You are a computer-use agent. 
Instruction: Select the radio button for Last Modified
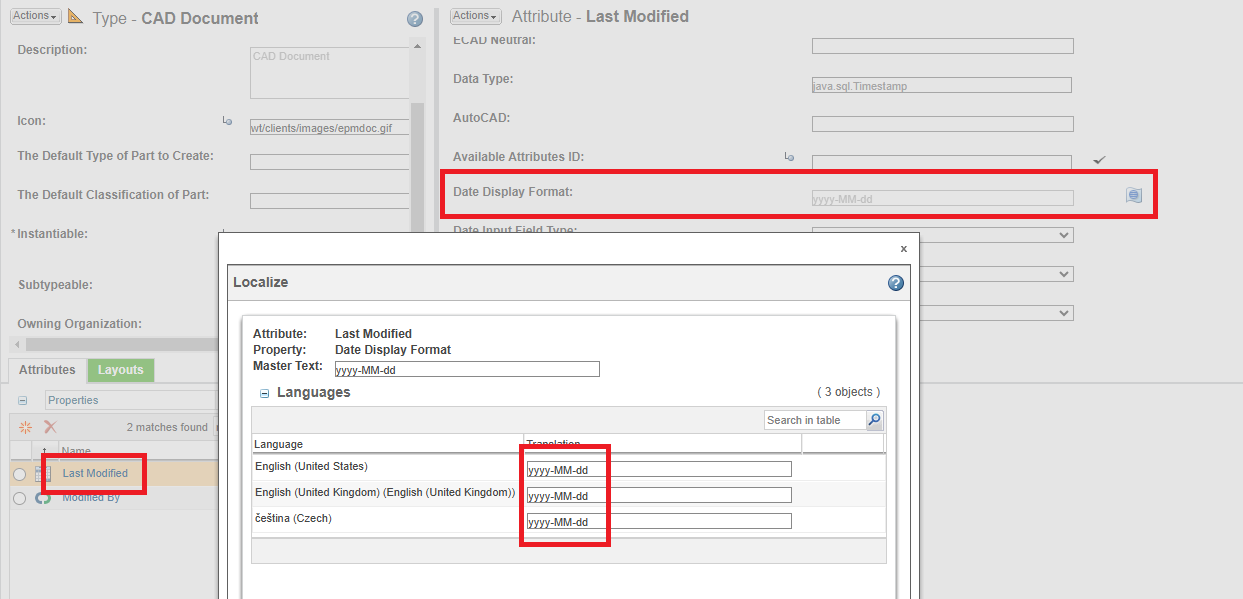click(x=19, y=473)
